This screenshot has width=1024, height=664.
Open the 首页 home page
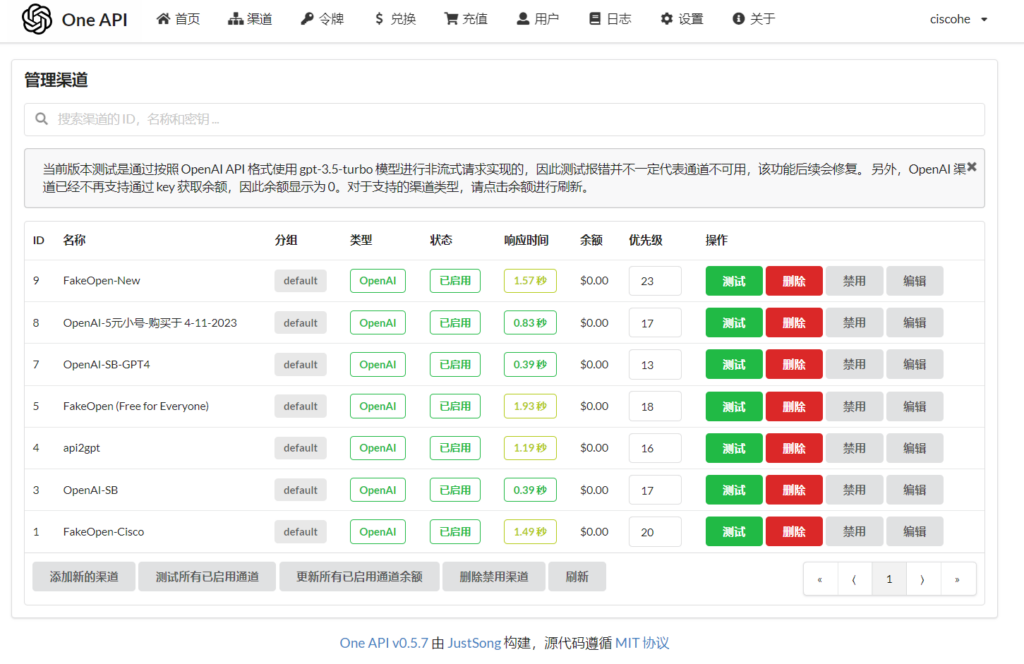[x=178, y=19]
